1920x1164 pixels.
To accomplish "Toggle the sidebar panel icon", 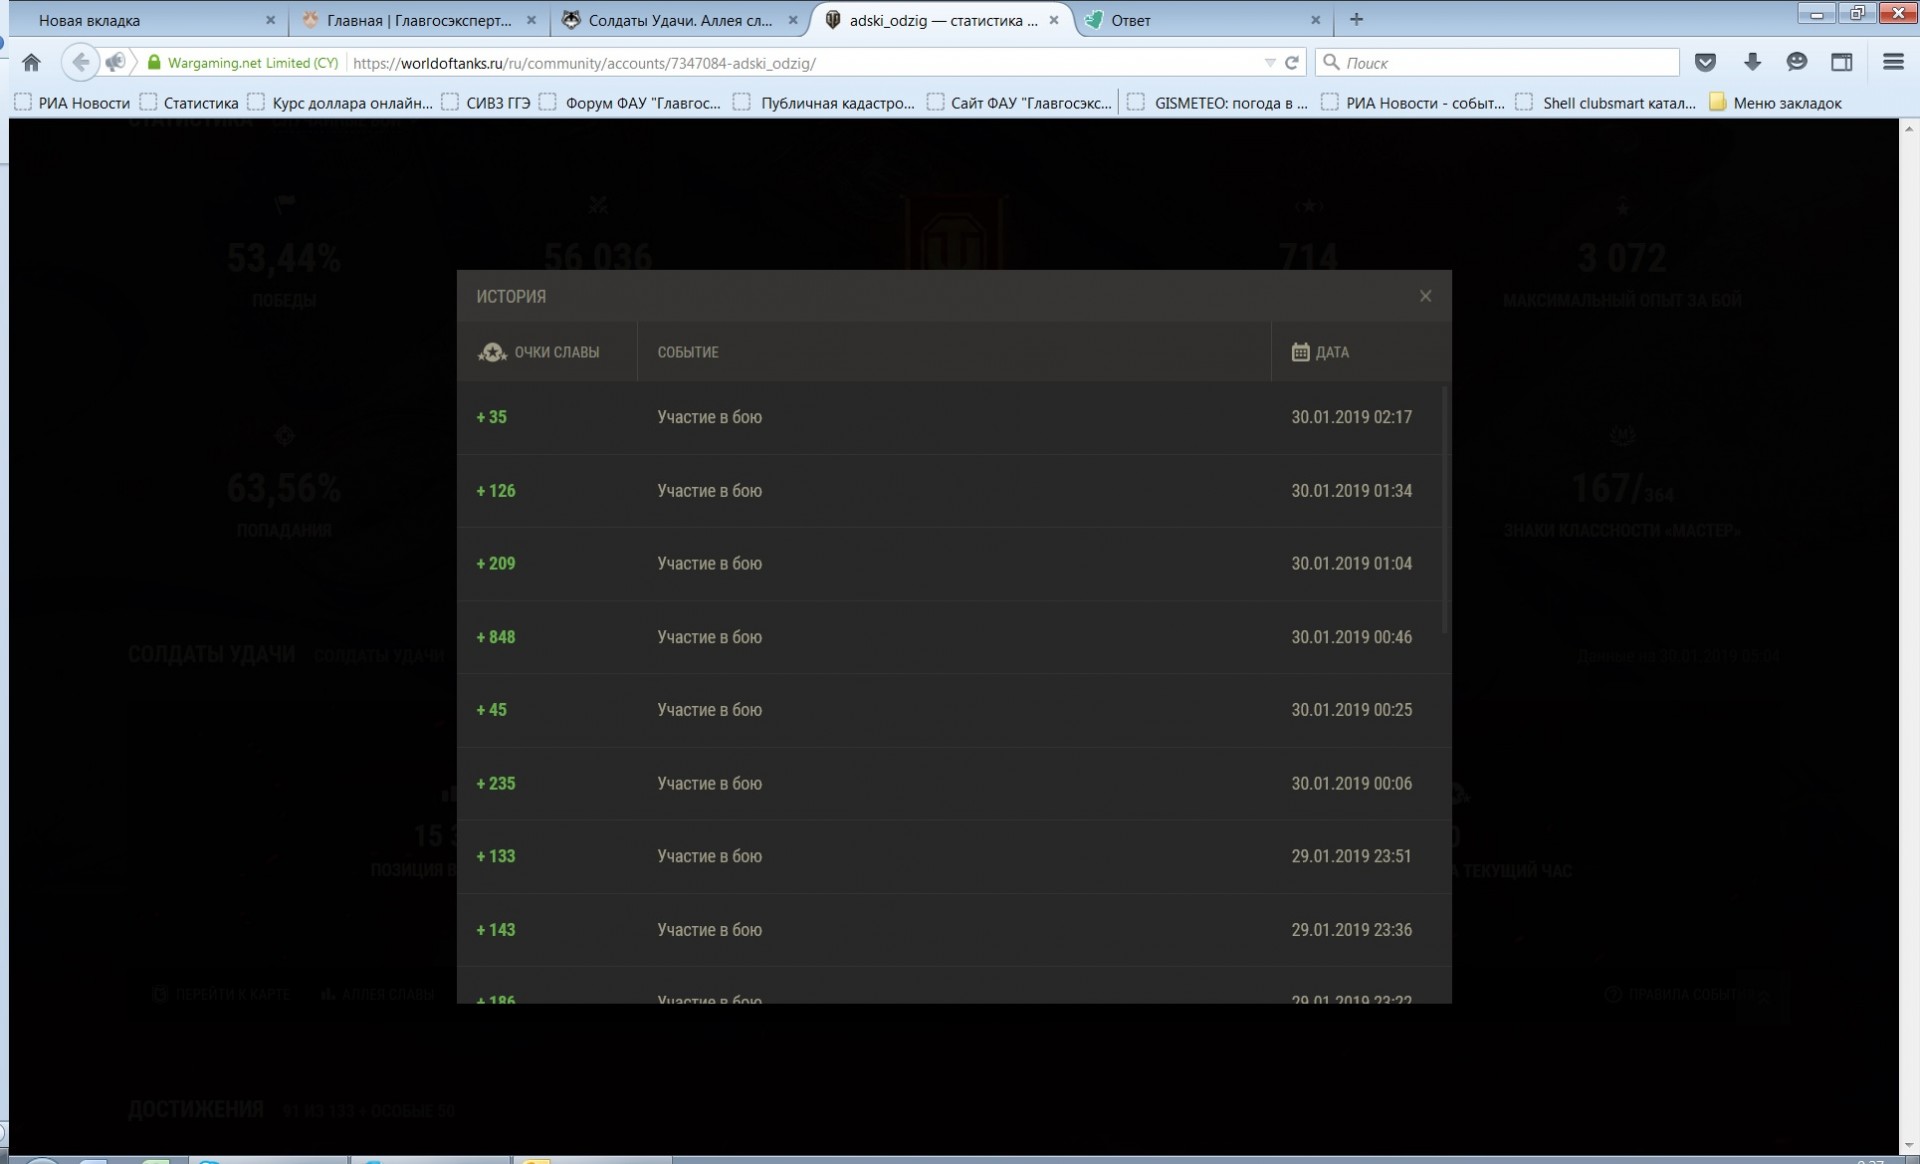I will pyautogui.click(x=1841, y=62).
